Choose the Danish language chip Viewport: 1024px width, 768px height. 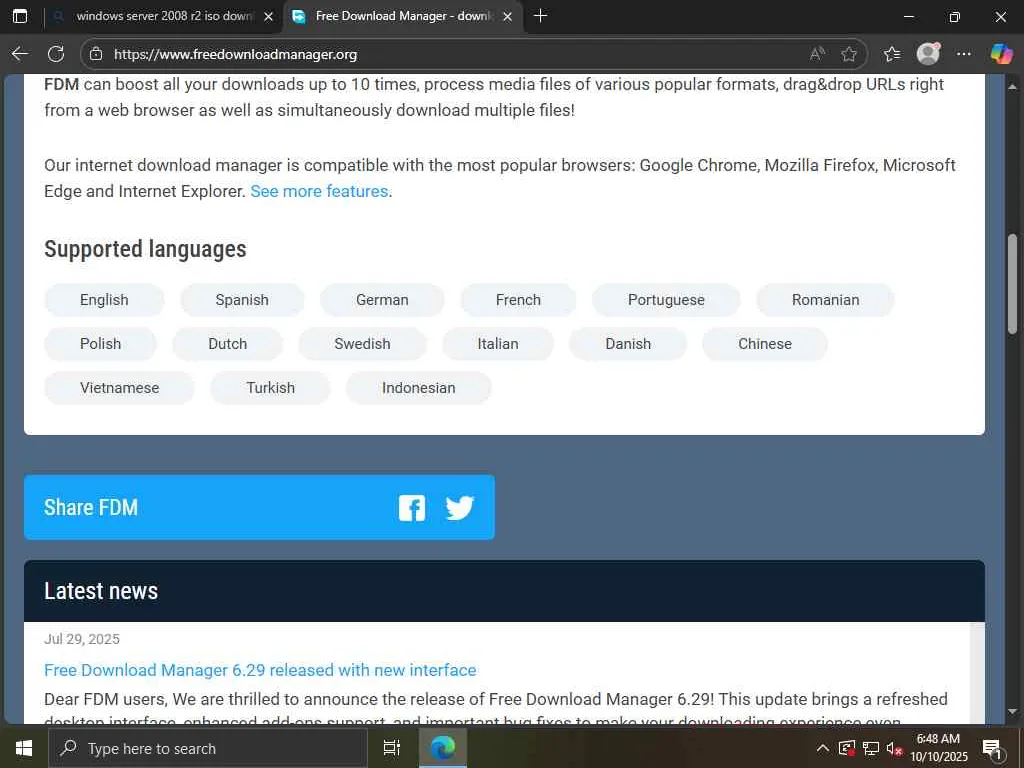tap(628, 344)
